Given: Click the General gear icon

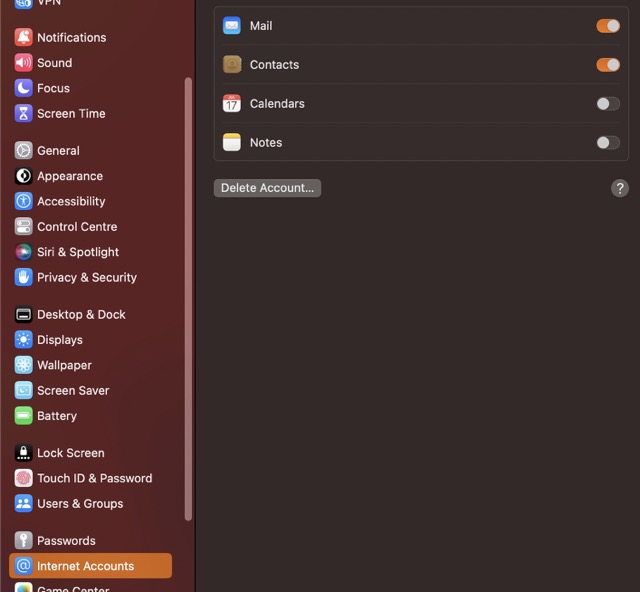Looking at the screenshot, I should tap(23, 151).
